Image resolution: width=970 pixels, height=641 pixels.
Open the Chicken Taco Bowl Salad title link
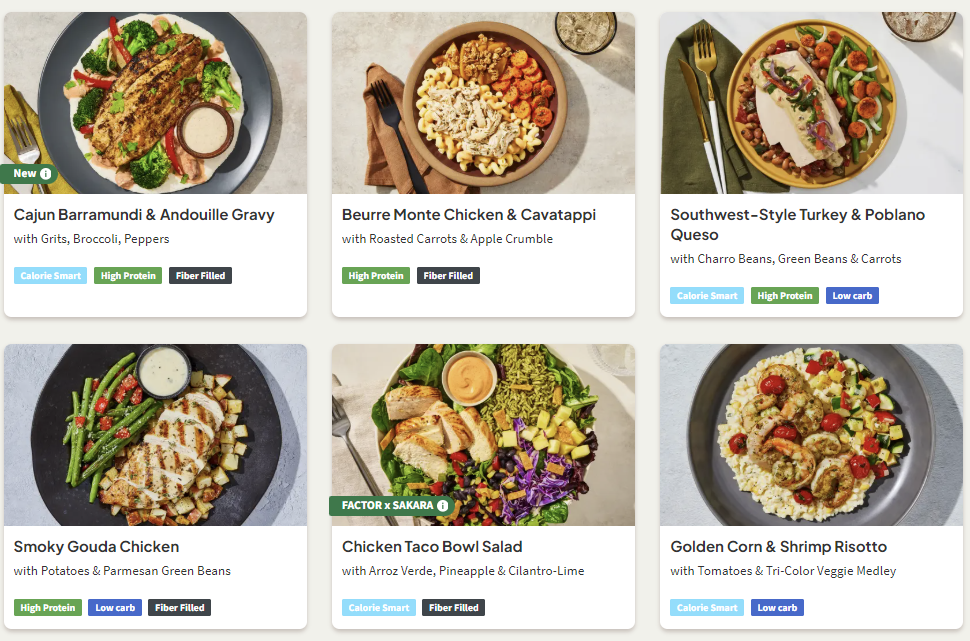tap(432, 547)
